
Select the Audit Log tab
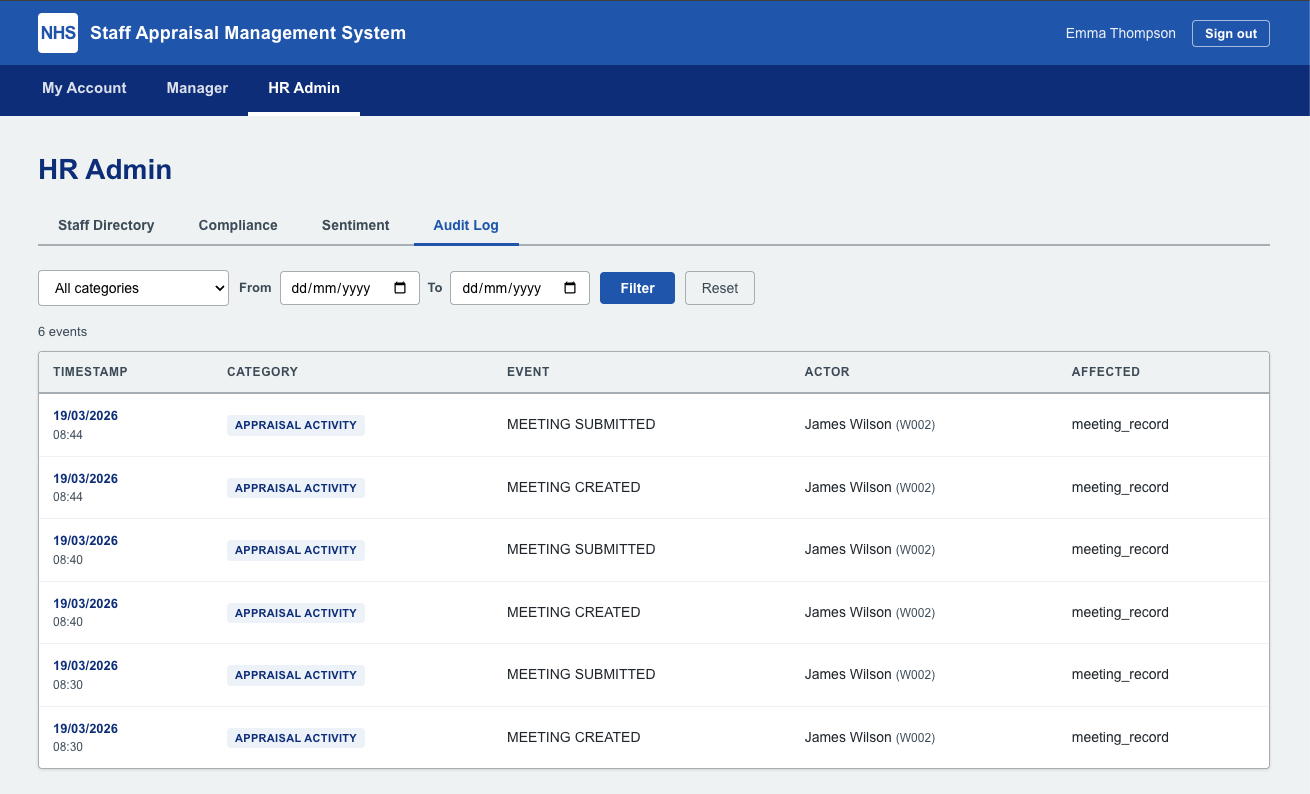coord(466,225)
